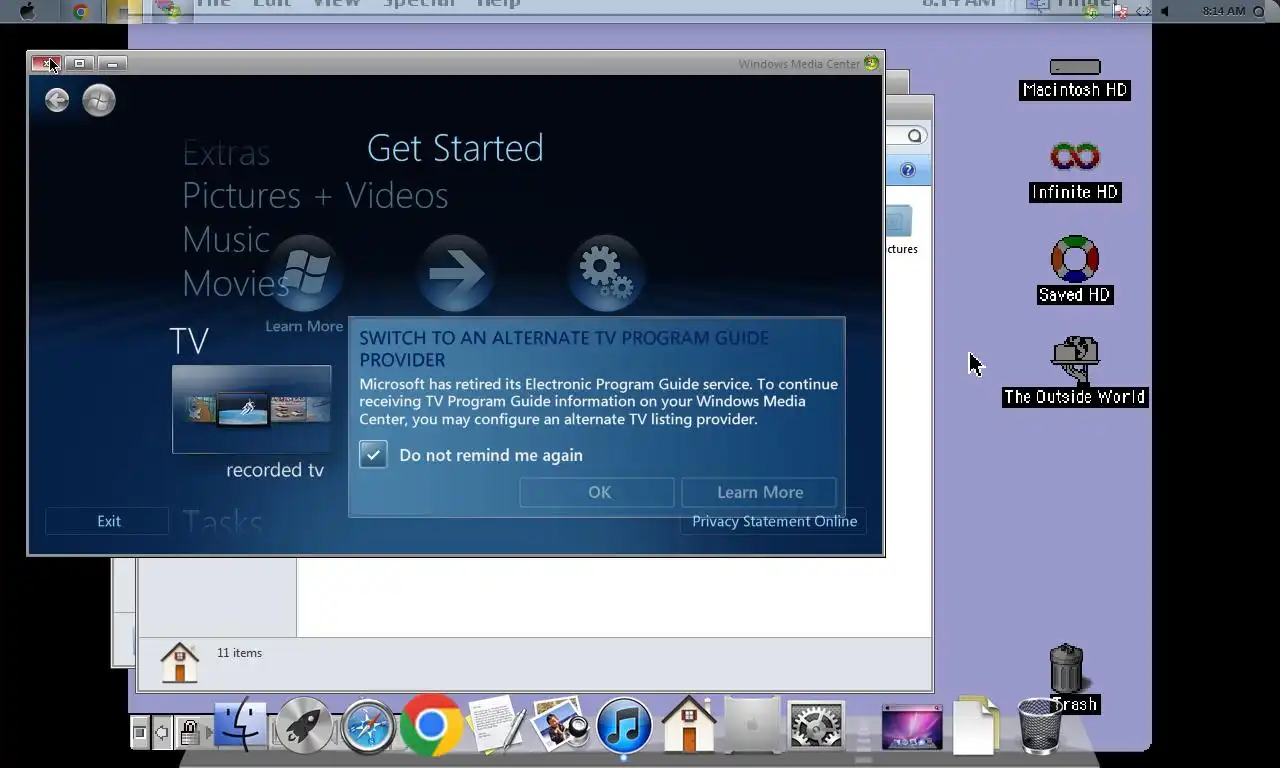Uncheck Do not remind me again
The image size is (1280, 768).
[x=373, y=455]
